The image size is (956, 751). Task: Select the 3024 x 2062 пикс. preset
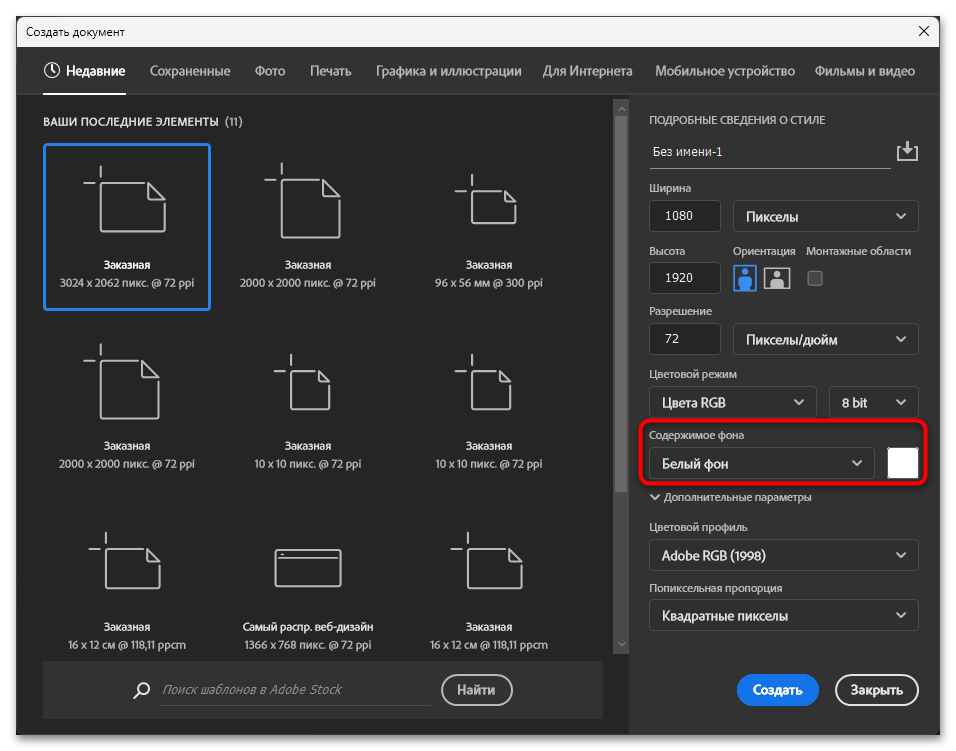tap(127, 227)
